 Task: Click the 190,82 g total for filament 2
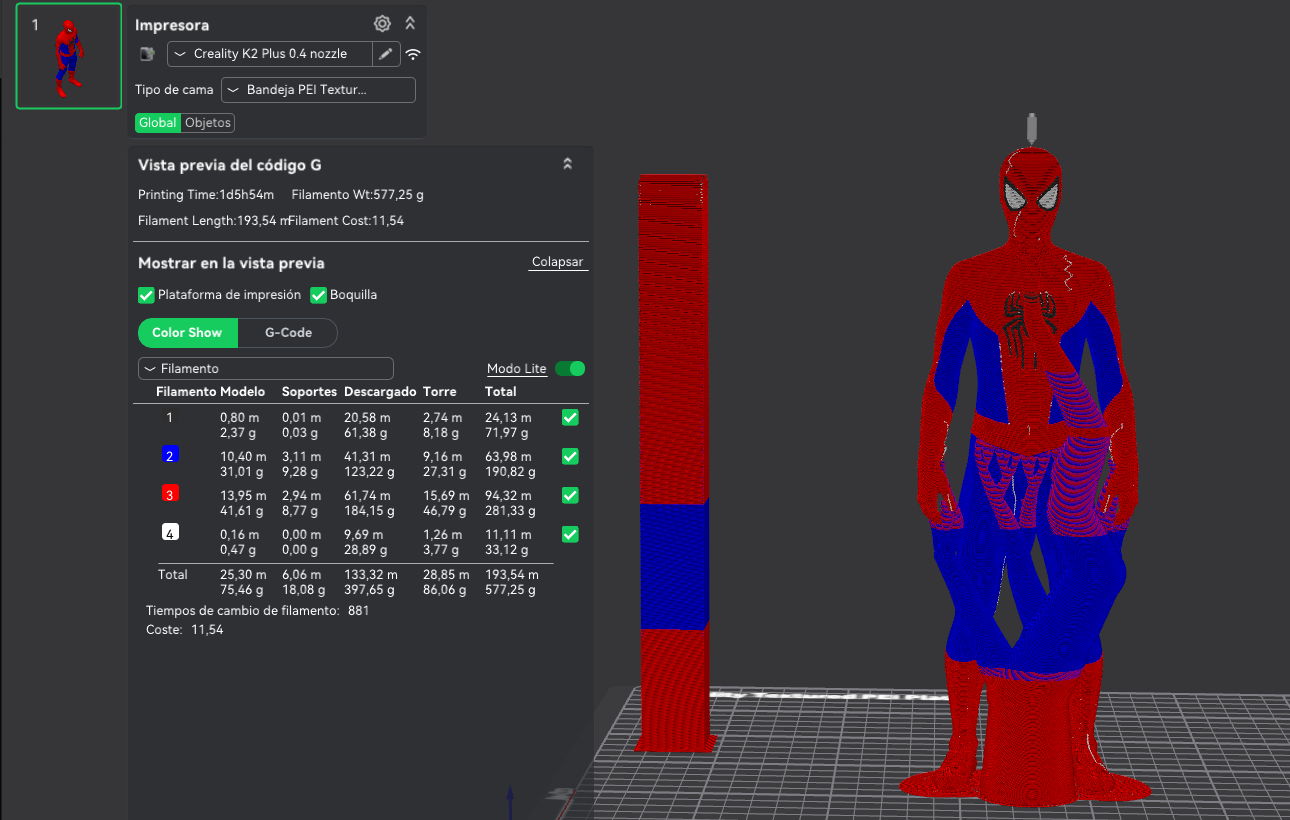tap(511, 473)
